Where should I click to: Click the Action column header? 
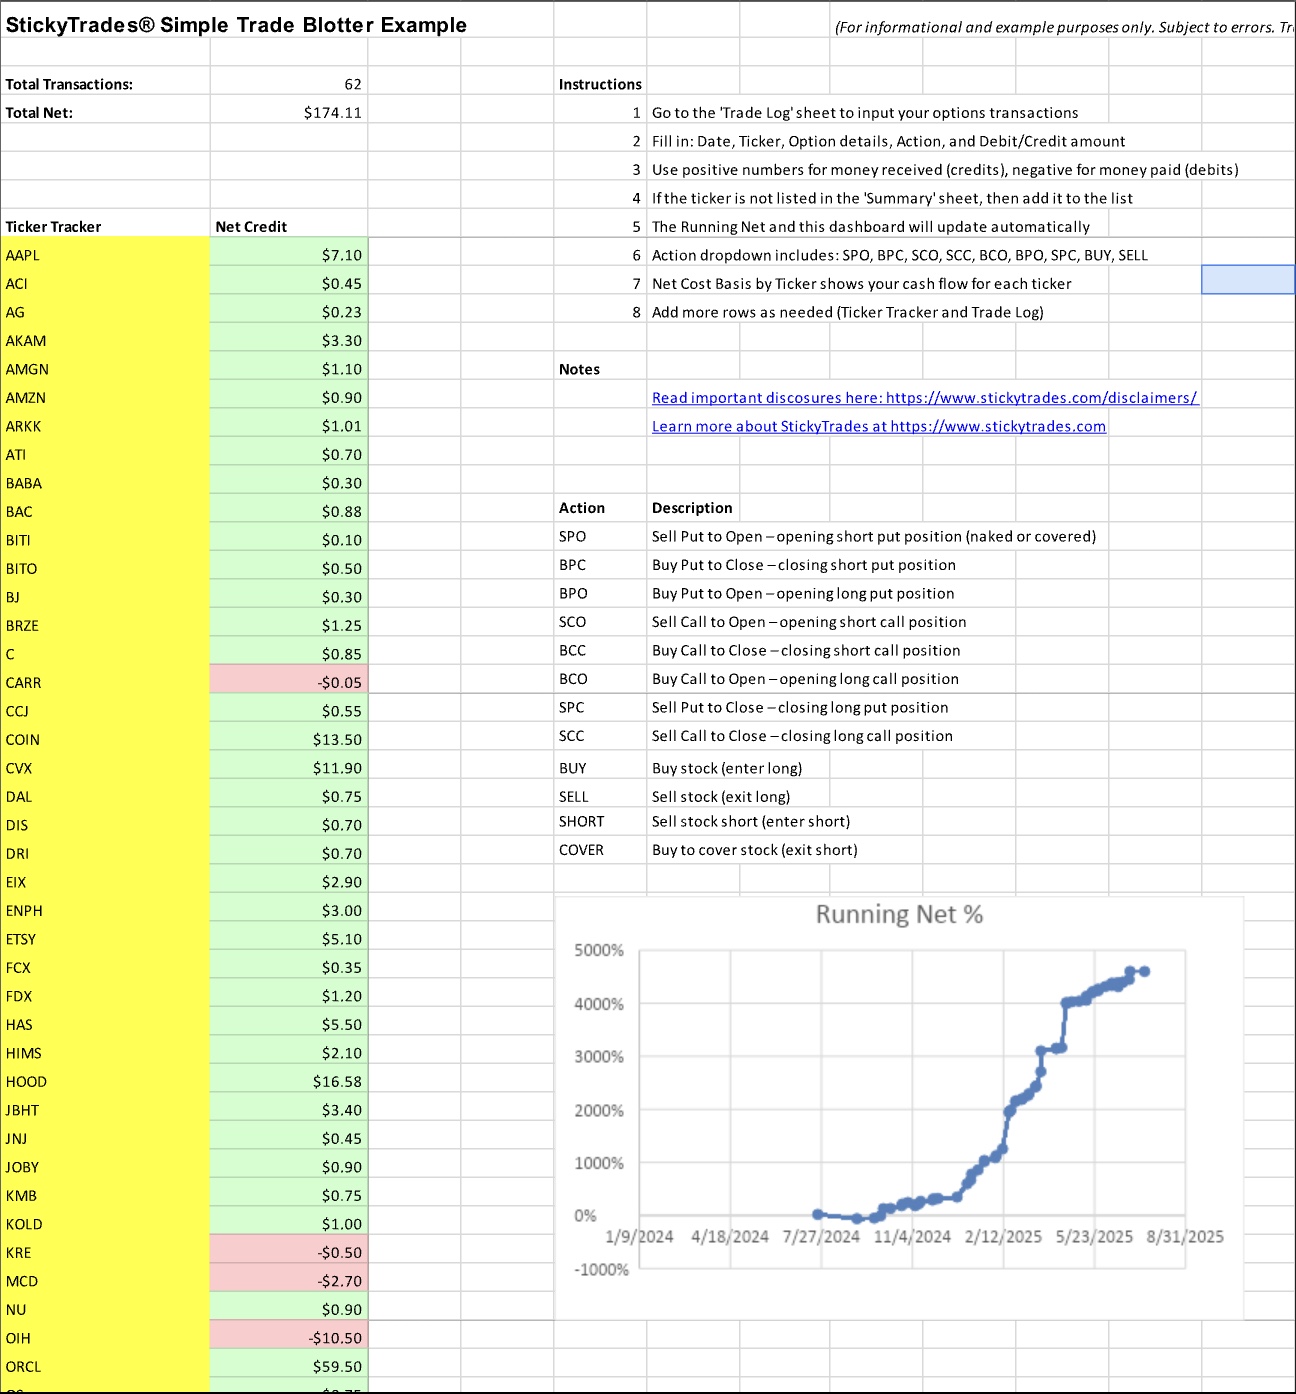point(600,508)
